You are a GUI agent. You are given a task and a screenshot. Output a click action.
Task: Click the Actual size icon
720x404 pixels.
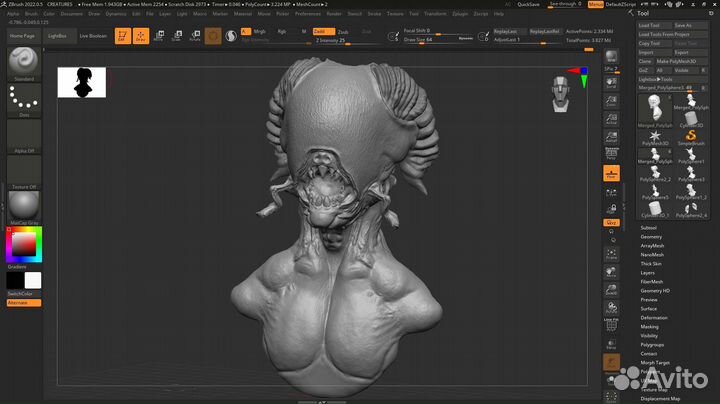(611, 119)
